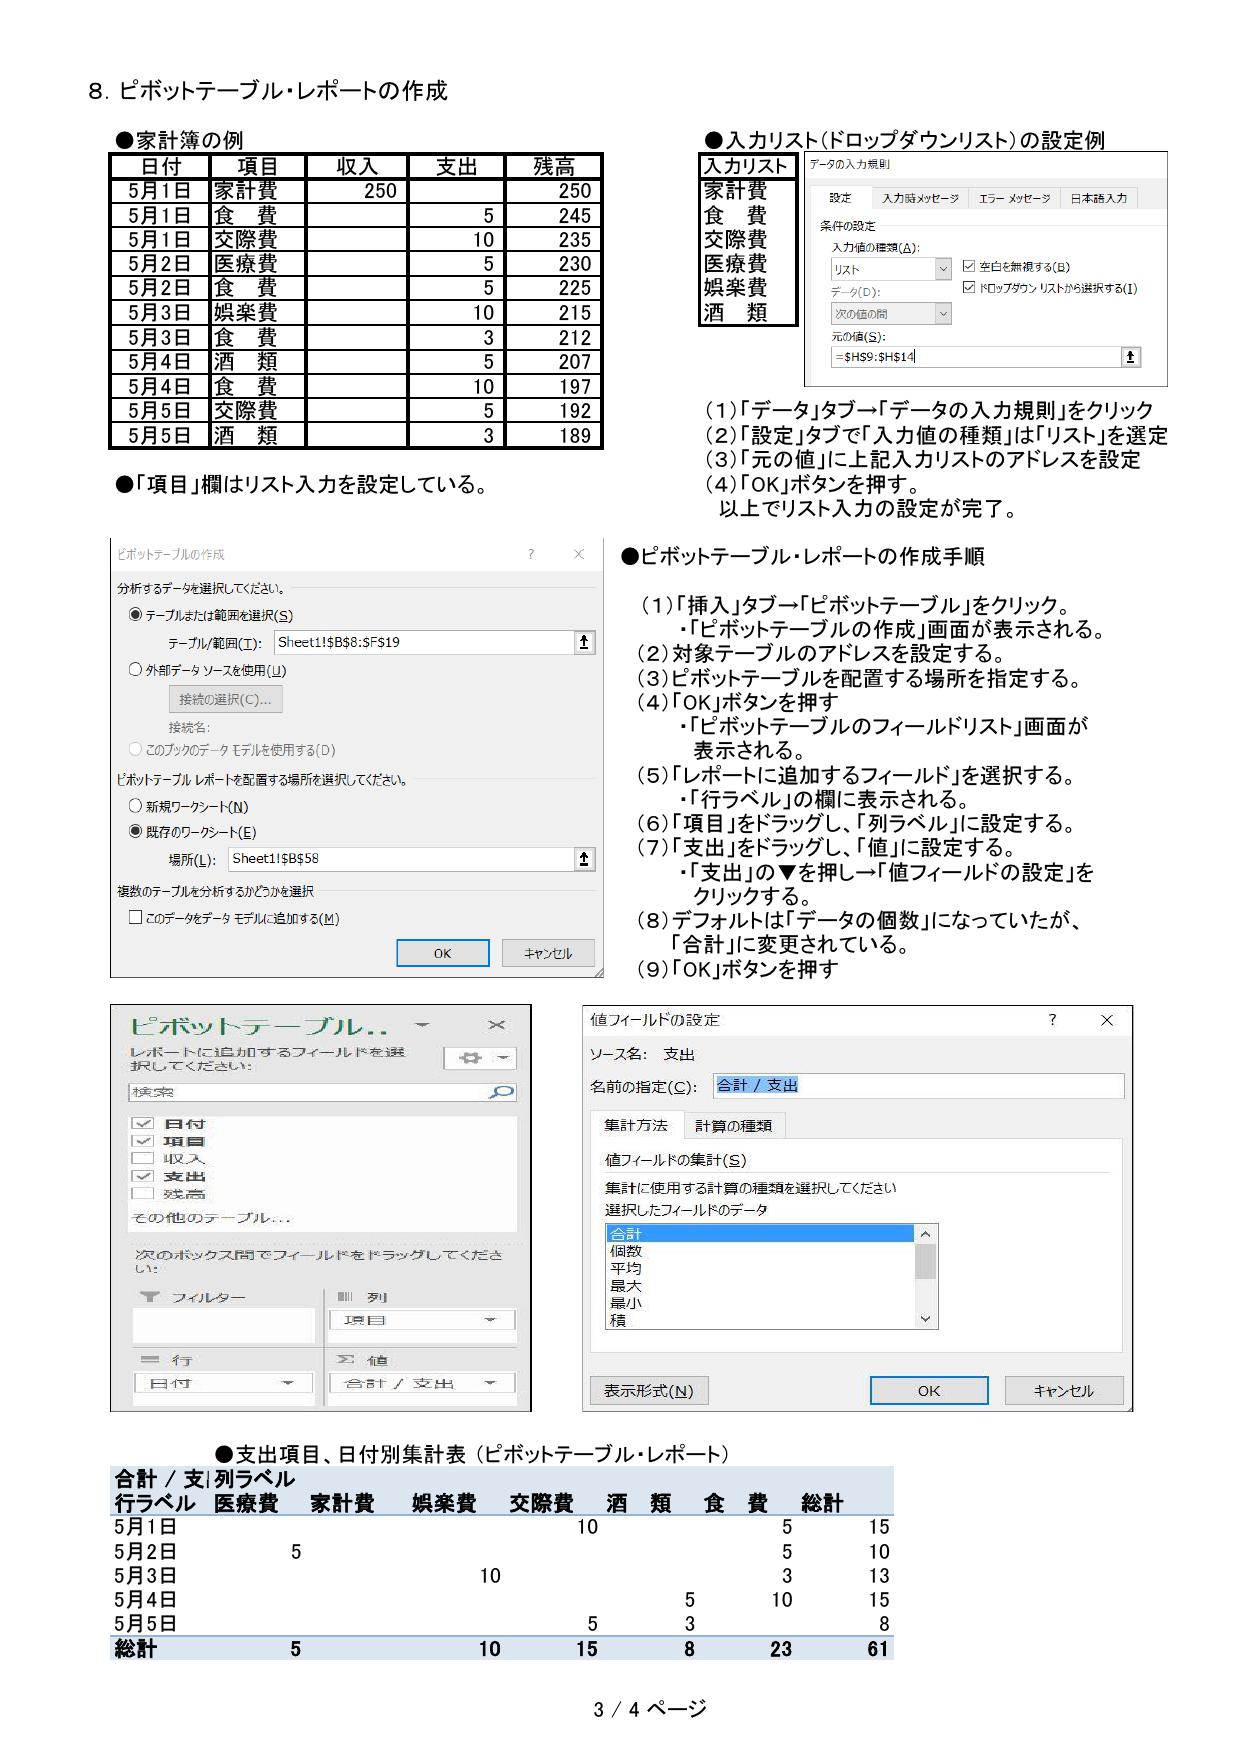Image resolution: width=1240 pixels, height=1754 pixels.
Task: Select 新規ワークシート radio button
Action: pyautogui.click(x=135, y=806)
